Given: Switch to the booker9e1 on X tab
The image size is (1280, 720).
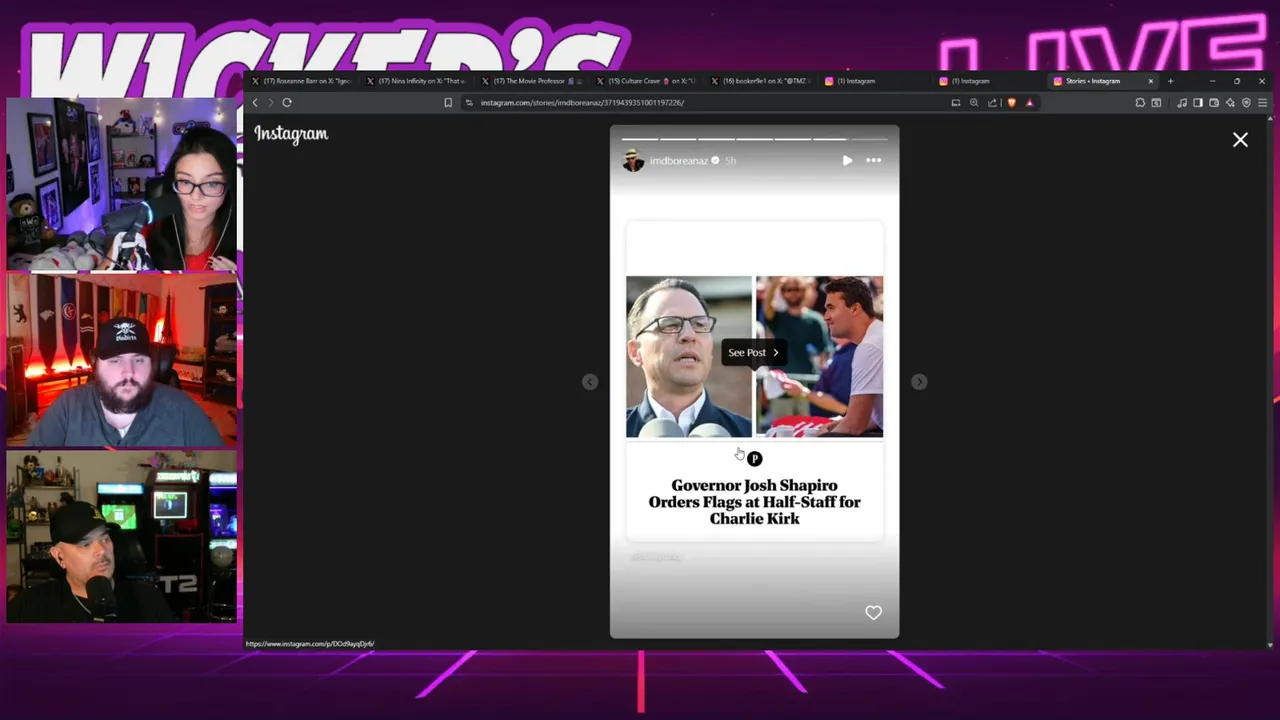Looking at the screenshot, I should [x=762, y=81].
